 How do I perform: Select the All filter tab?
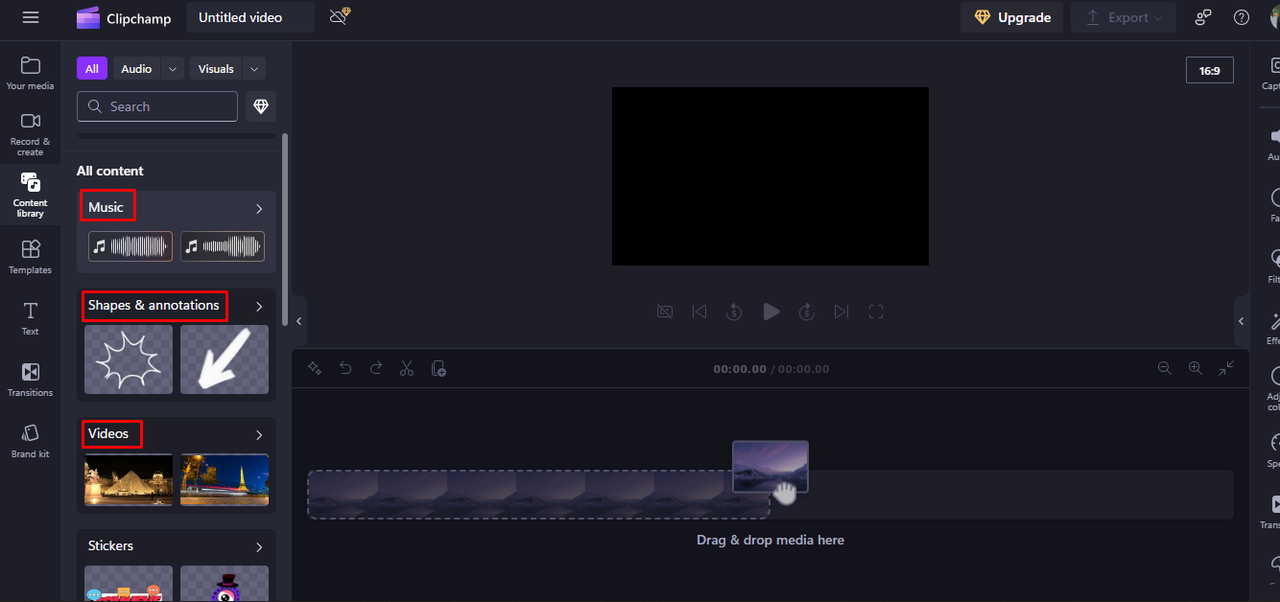[92, 68]
